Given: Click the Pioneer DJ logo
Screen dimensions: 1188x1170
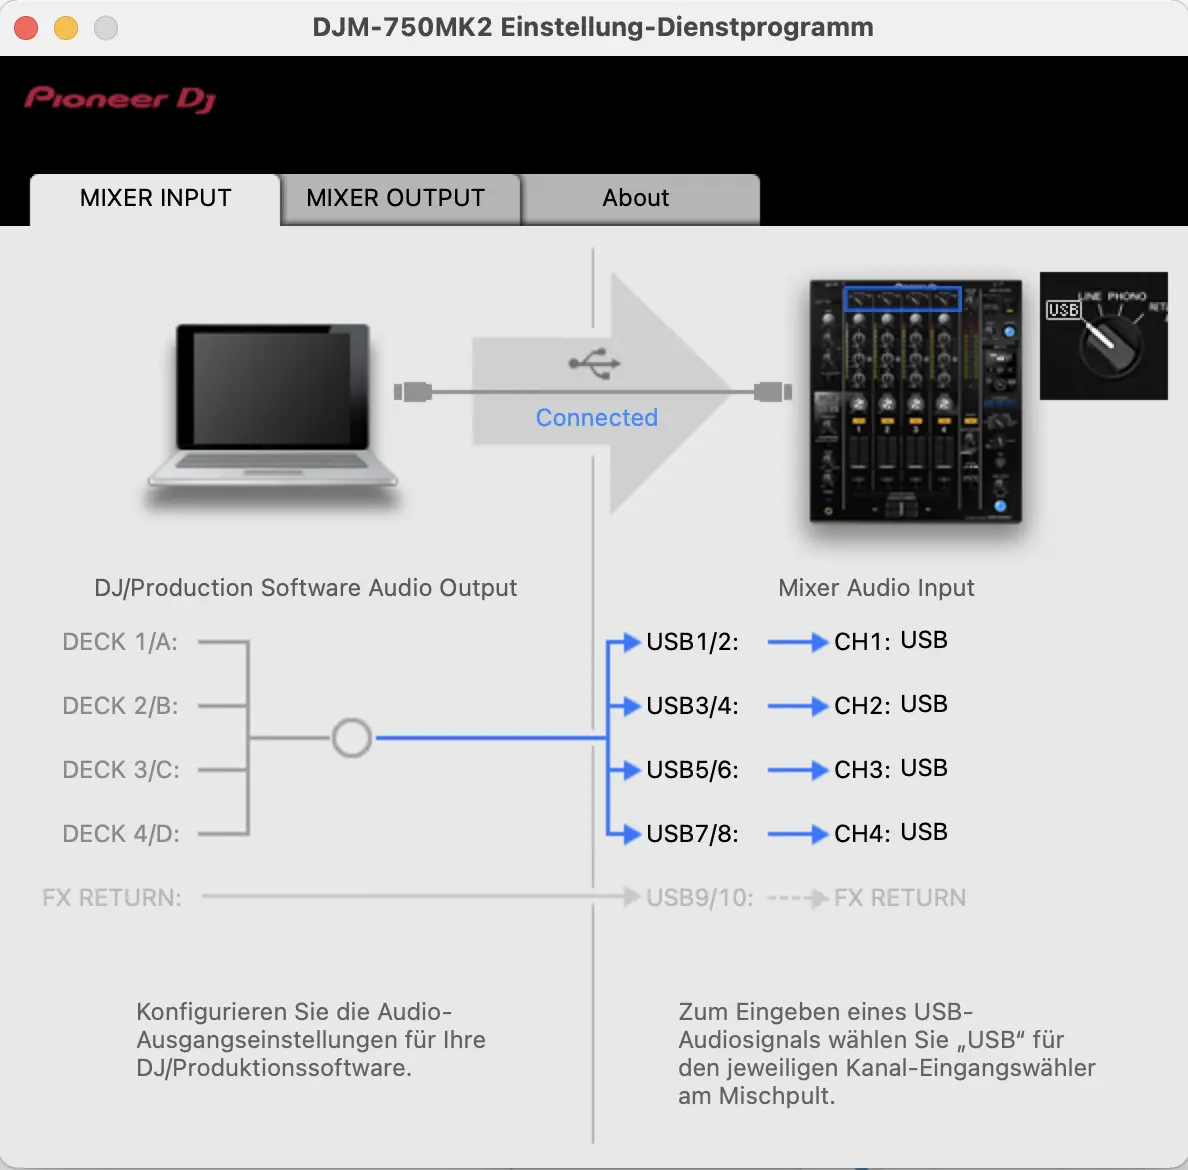Looking at the screenshot, I should coord(120,99).
